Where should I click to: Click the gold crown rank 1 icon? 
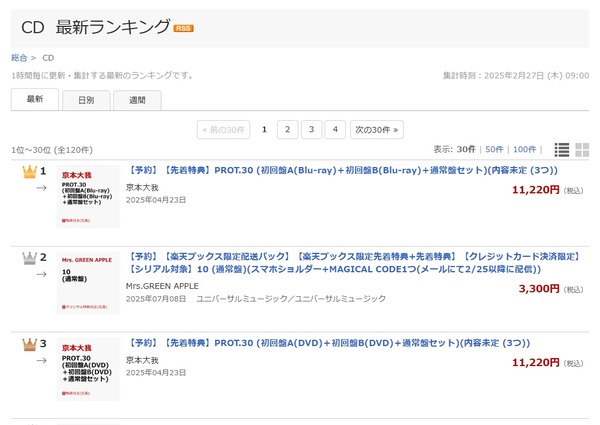[x=29, y=171]
